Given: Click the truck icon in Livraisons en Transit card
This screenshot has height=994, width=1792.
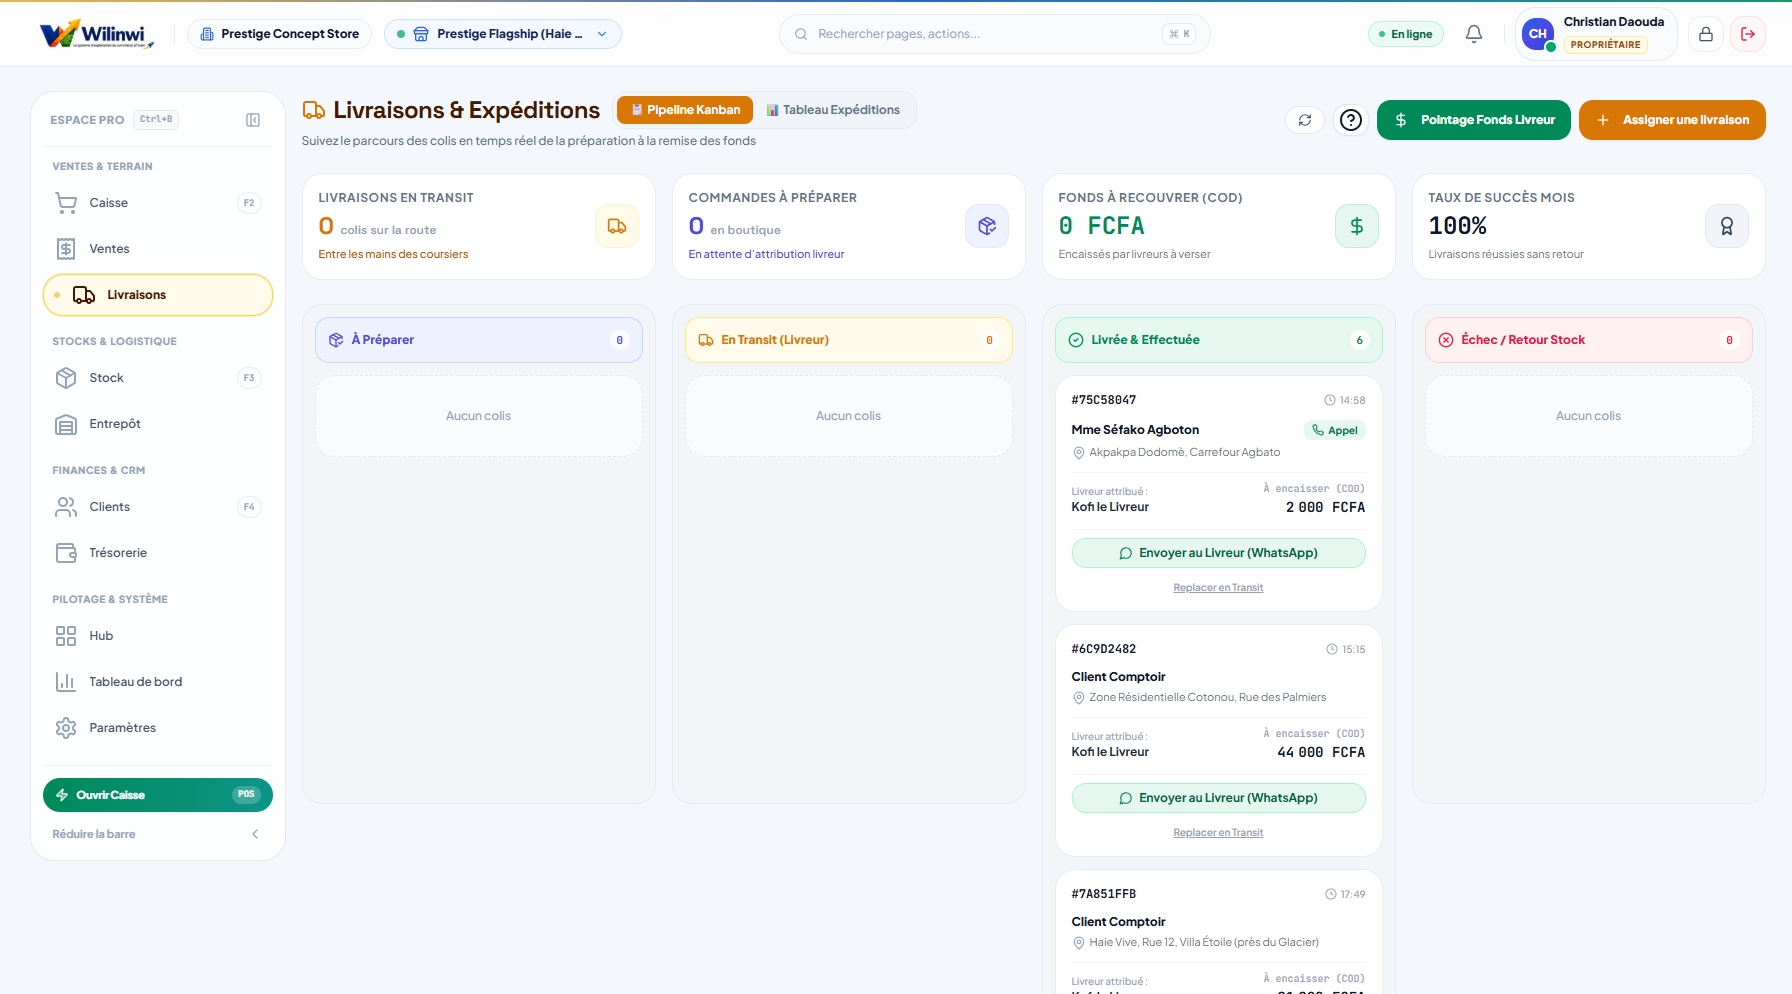Looking at the screenshot, I should pyautogui.click(x=617, y=226).
